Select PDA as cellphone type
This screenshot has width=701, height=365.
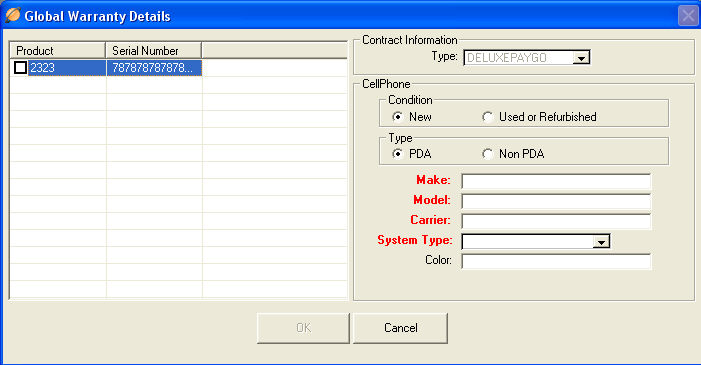(x=397, y=154)
